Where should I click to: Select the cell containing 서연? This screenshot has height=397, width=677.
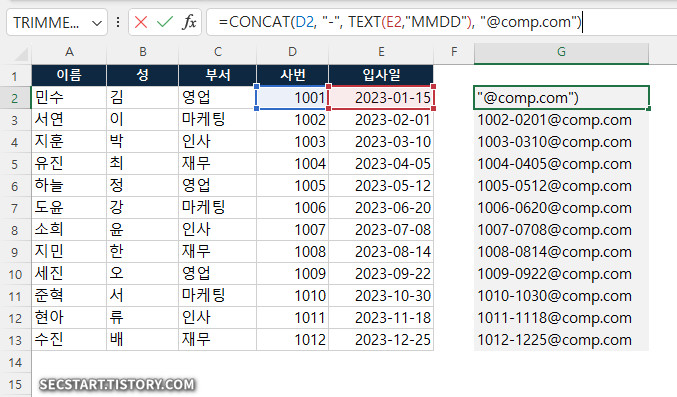tap(69, 120)
